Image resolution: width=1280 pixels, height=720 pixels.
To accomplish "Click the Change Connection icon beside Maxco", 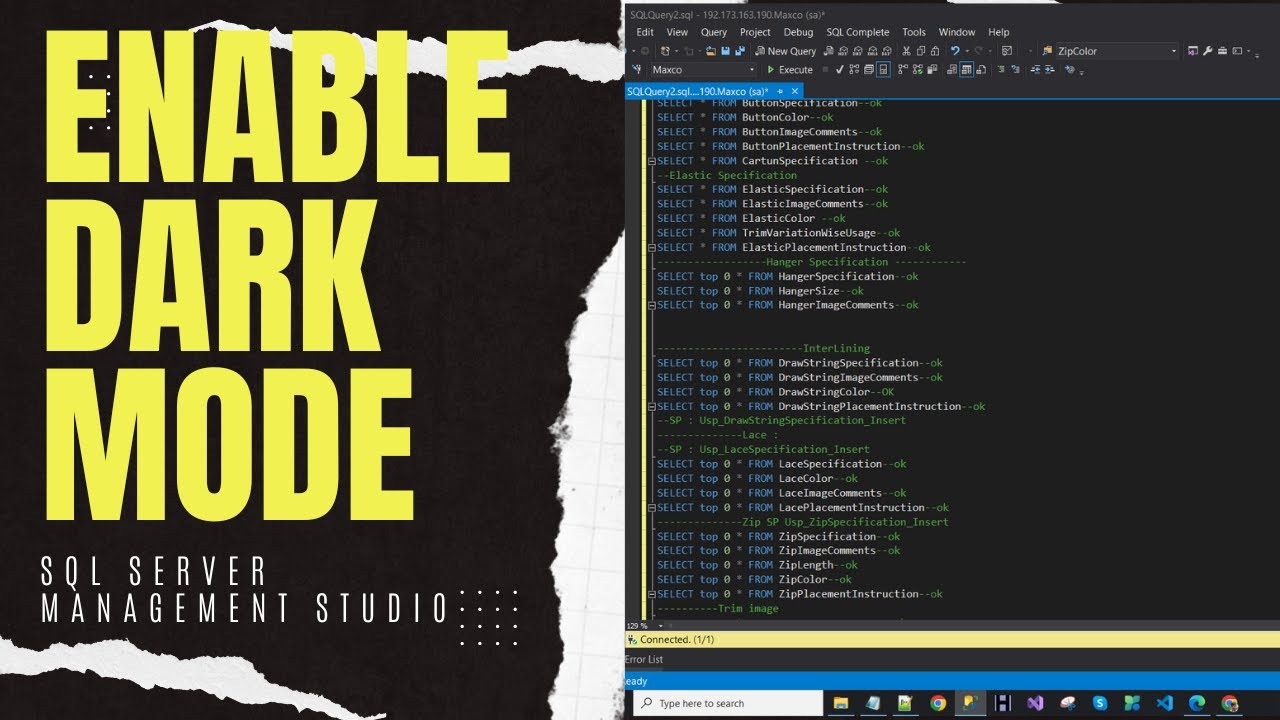I will 636,70.
